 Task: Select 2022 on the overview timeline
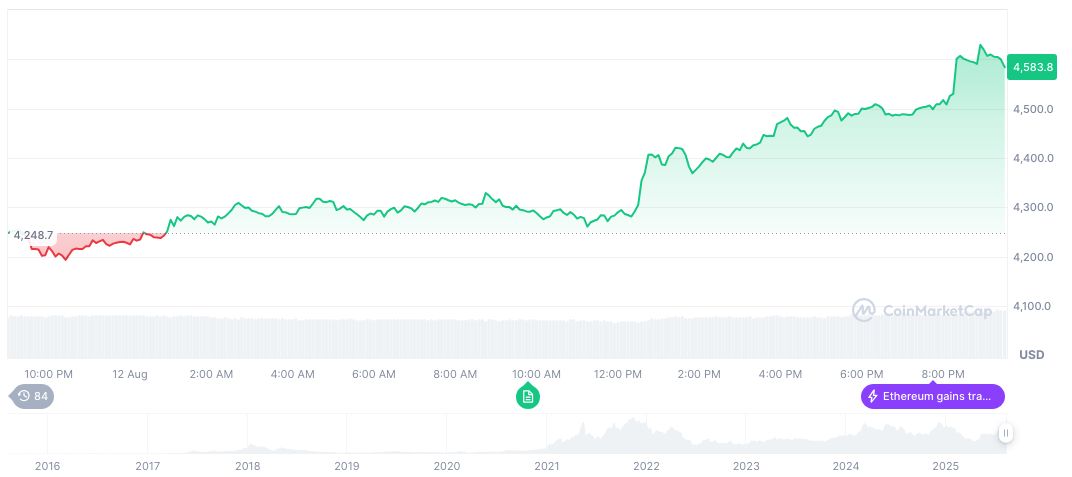point(647,466)
